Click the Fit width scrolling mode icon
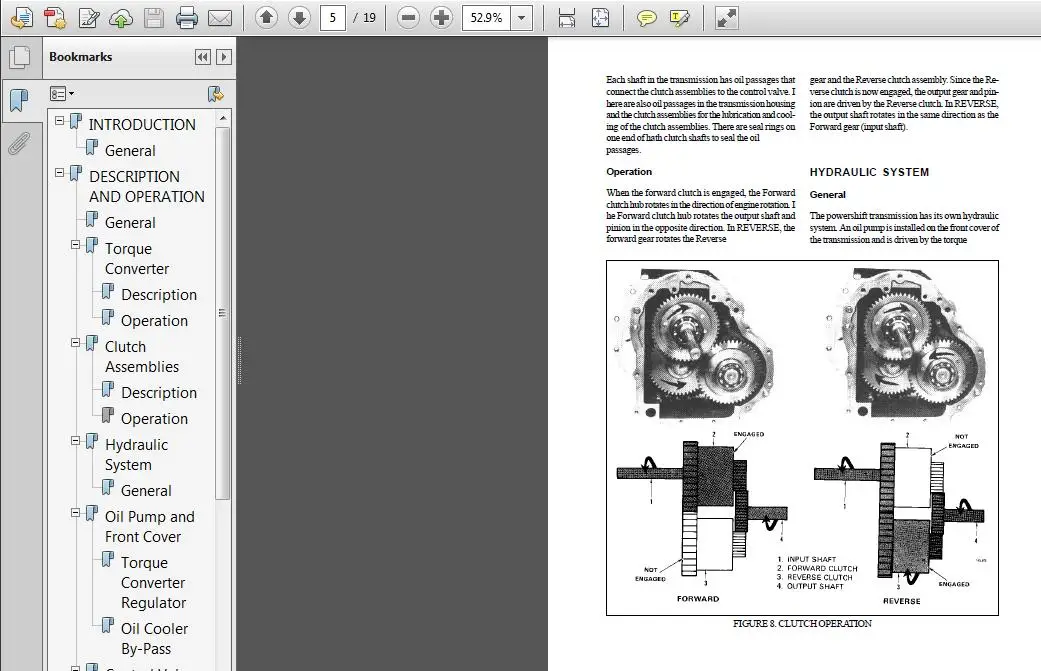Image resolution: width=1041 pixels, height=671 pixels. click(x=567, y=18)
